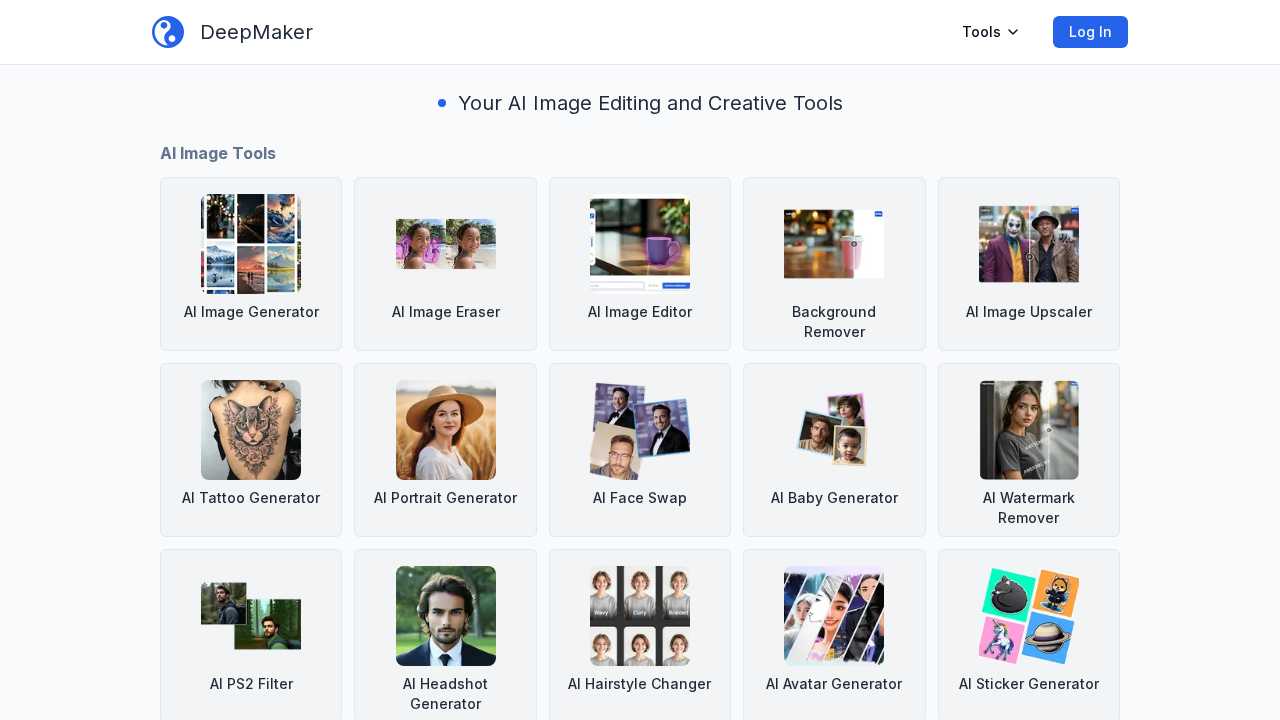
Task: Select the AI Face Swap collage image
Action: coord(640,430)
